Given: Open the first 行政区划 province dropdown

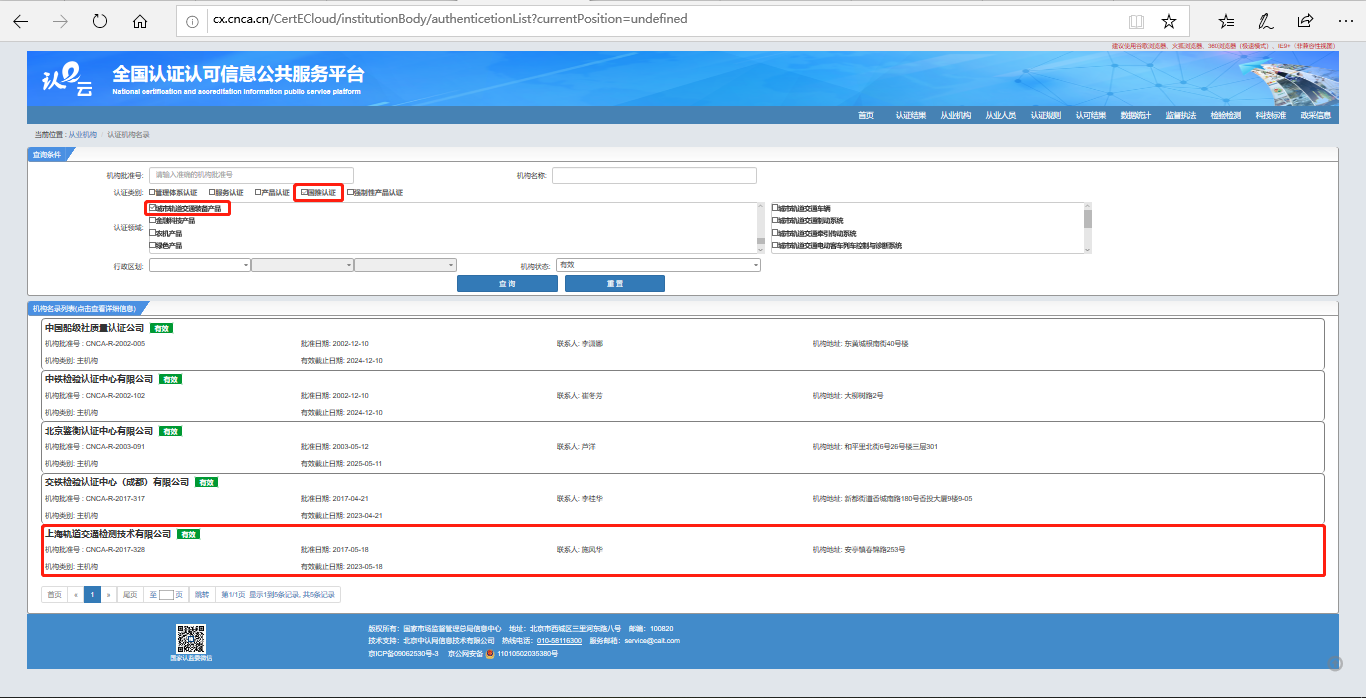Looking at the screenshot, I should click(200, 265).
